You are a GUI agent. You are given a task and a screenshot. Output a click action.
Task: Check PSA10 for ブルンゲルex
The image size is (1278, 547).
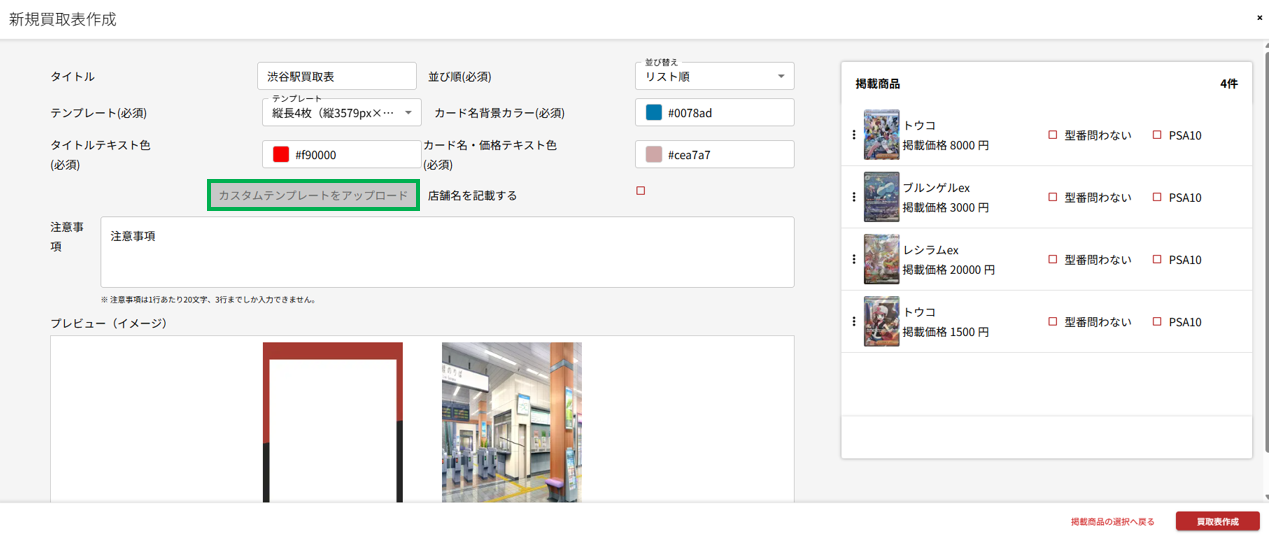pyautogui.click(x=1157, y=197)
